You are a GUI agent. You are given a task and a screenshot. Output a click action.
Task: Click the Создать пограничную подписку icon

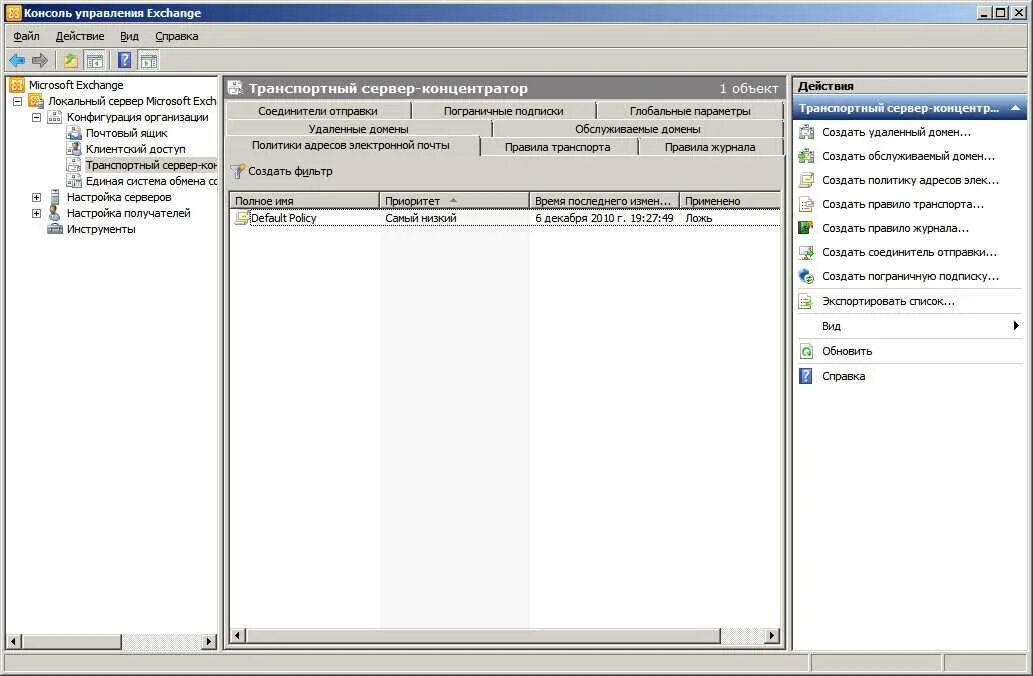(x=806, y=276)
